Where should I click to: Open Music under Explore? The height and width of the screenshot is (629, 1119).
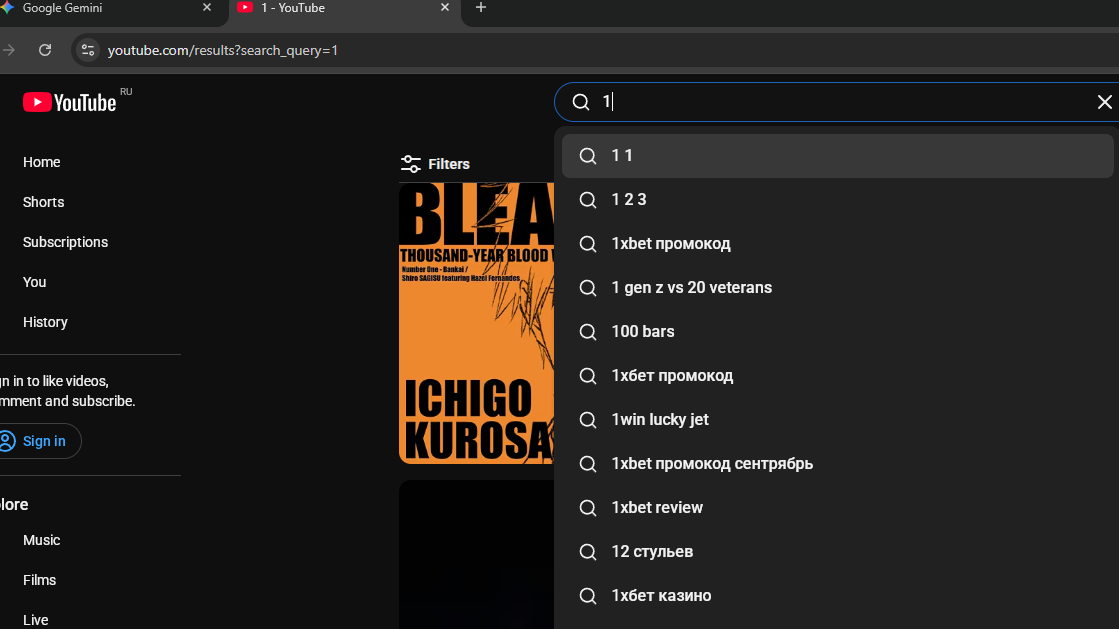point(41,540)
